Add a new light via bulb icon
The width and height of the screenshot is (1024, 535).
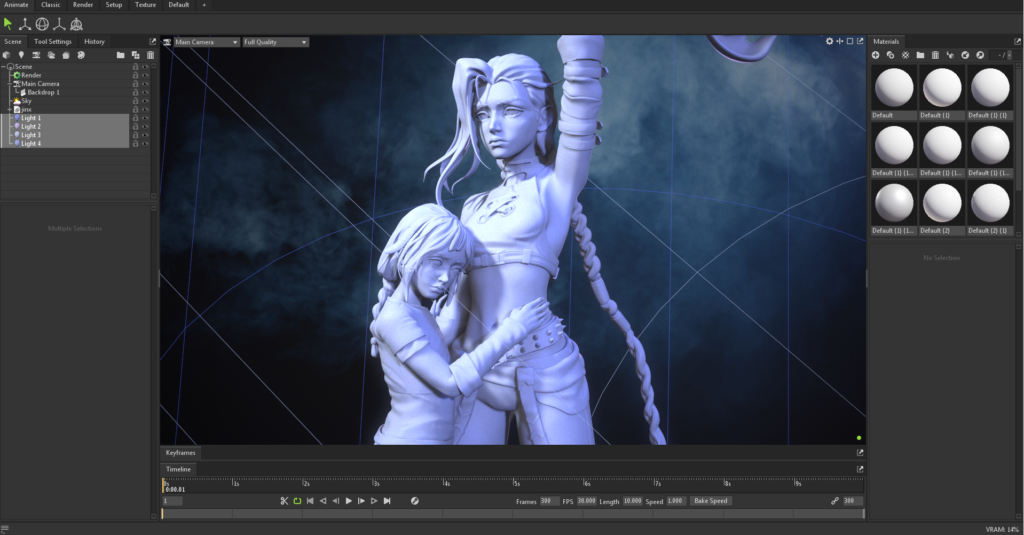(21, 55)
